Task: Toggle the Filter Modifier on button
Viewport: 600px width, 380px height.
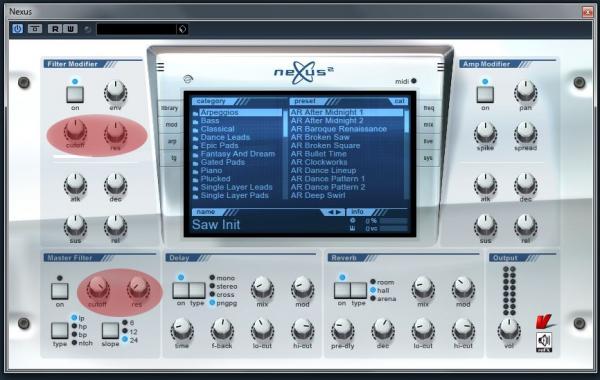Action: coord(75,94)
